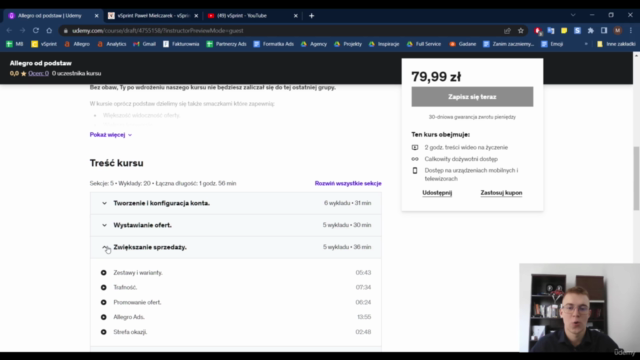Open the Full Service bookmark
This screenshot has width=640, height=360.
click(424, 44)
